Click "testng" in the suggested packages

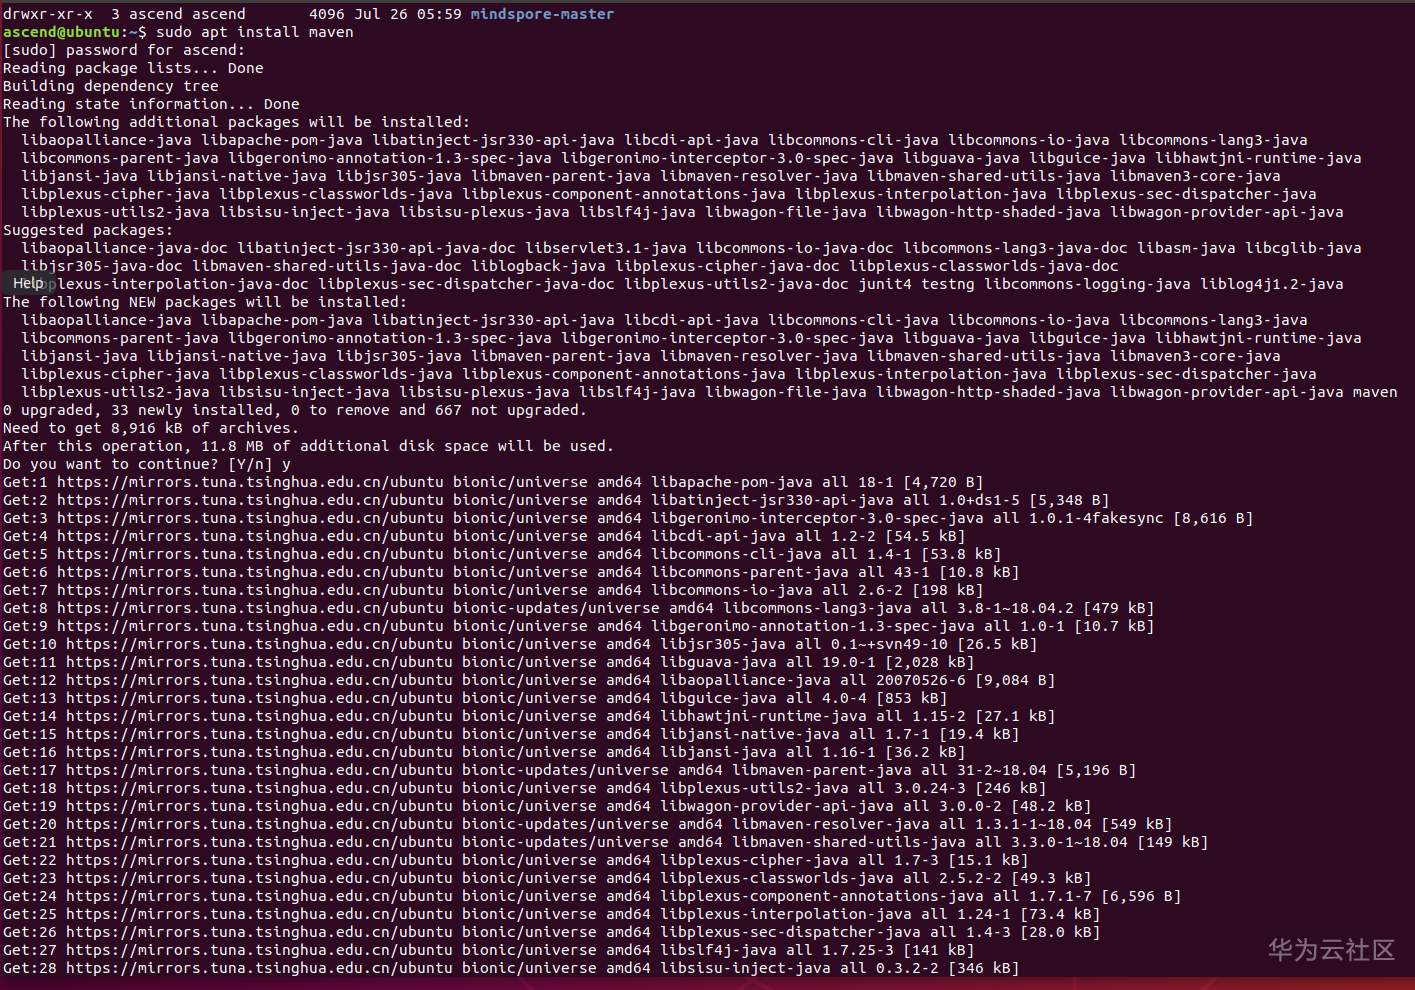948,284
